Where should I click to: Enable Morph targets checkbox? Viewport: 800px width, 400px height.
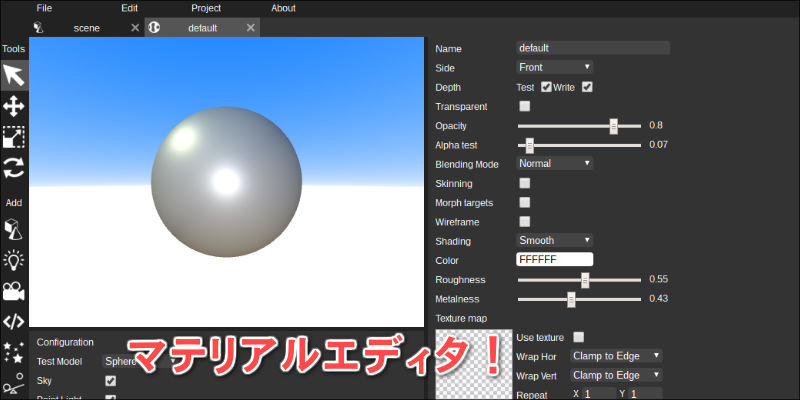pos(524,203)
